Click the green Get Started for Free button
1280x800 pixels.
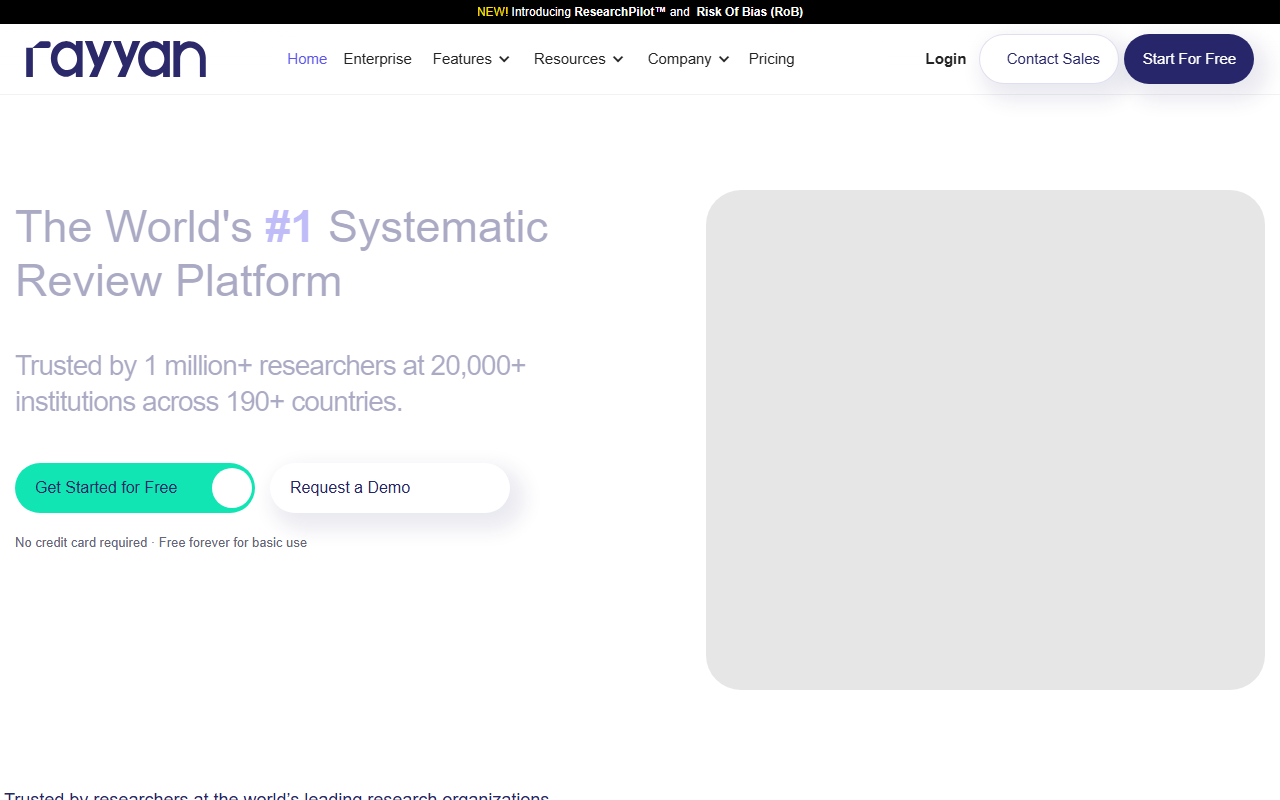click(x=135, y=488)
